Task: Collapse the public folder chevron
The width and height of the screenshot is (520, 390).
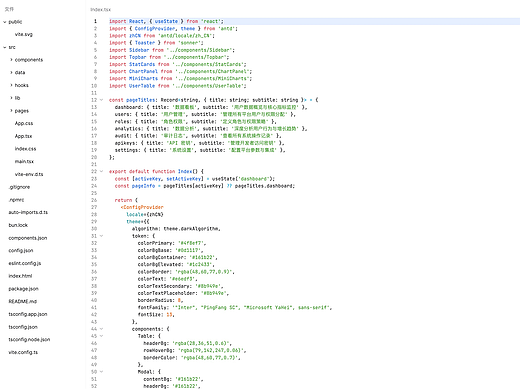Action: tap(5, 22)
